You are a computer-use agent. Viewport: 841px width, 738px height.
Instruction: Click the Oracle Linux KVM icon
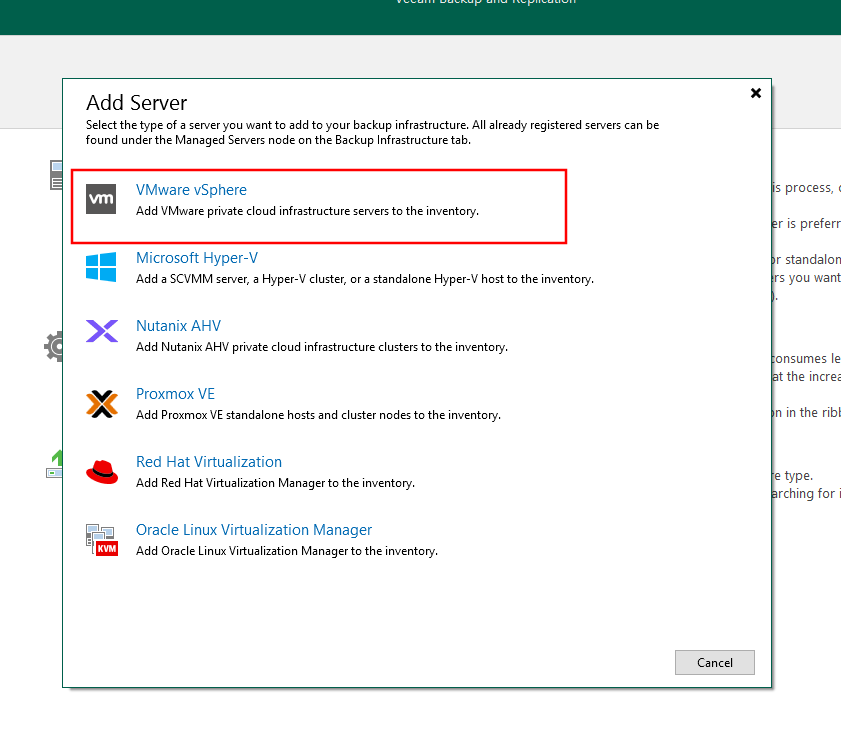click(x=102, y=540)
